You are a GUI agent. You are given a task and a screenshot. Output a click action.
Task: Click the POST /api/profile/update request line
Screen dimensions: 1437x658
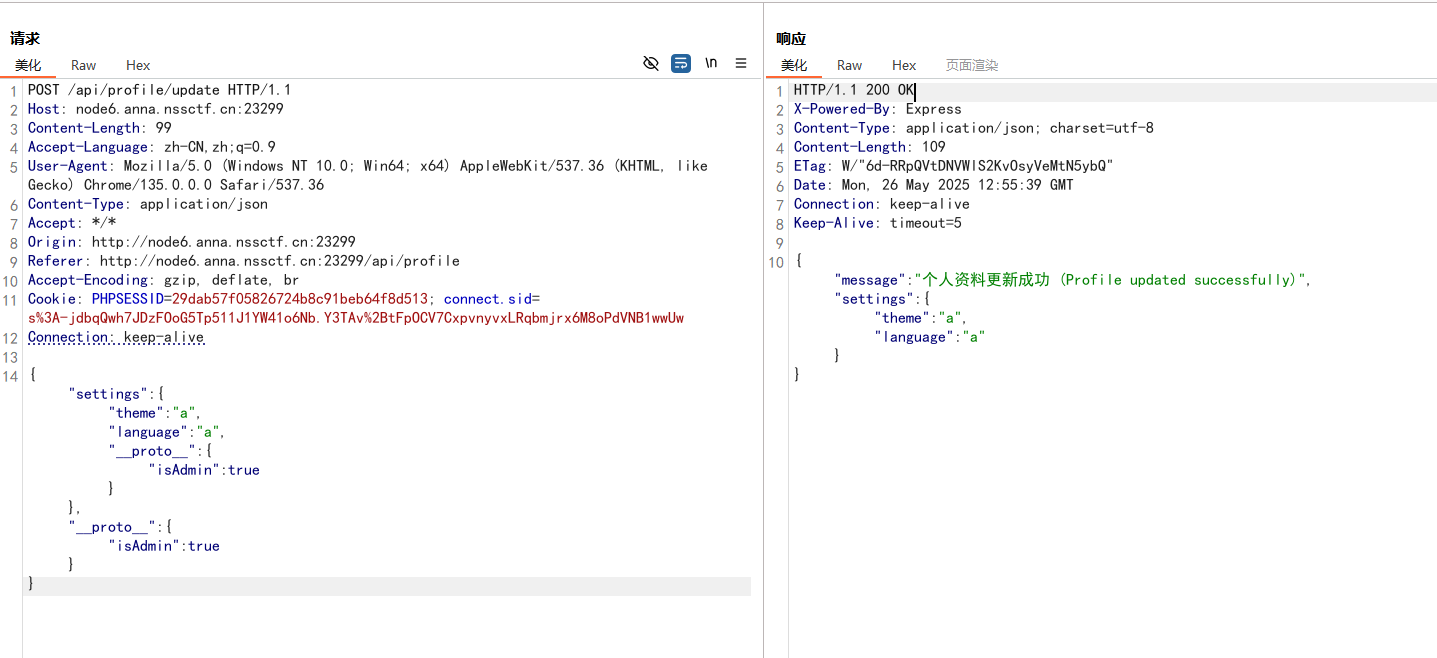(x=159, y=90)
